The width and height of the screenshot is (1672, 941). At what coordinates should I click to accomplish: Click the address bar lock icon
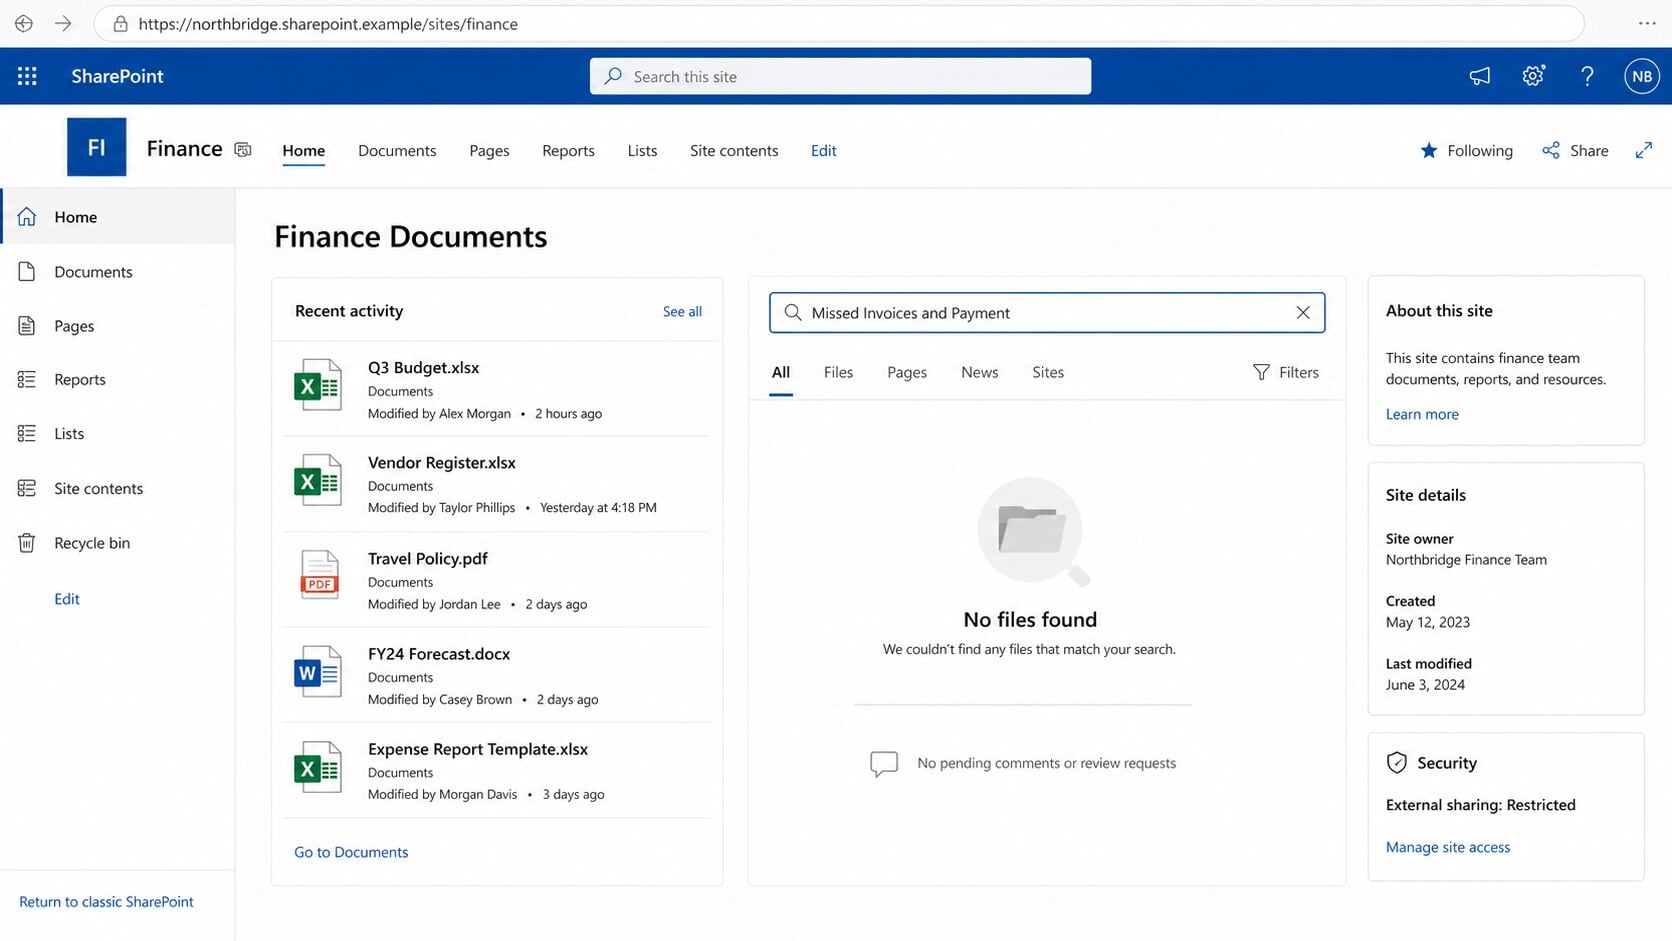coord(120,23)
